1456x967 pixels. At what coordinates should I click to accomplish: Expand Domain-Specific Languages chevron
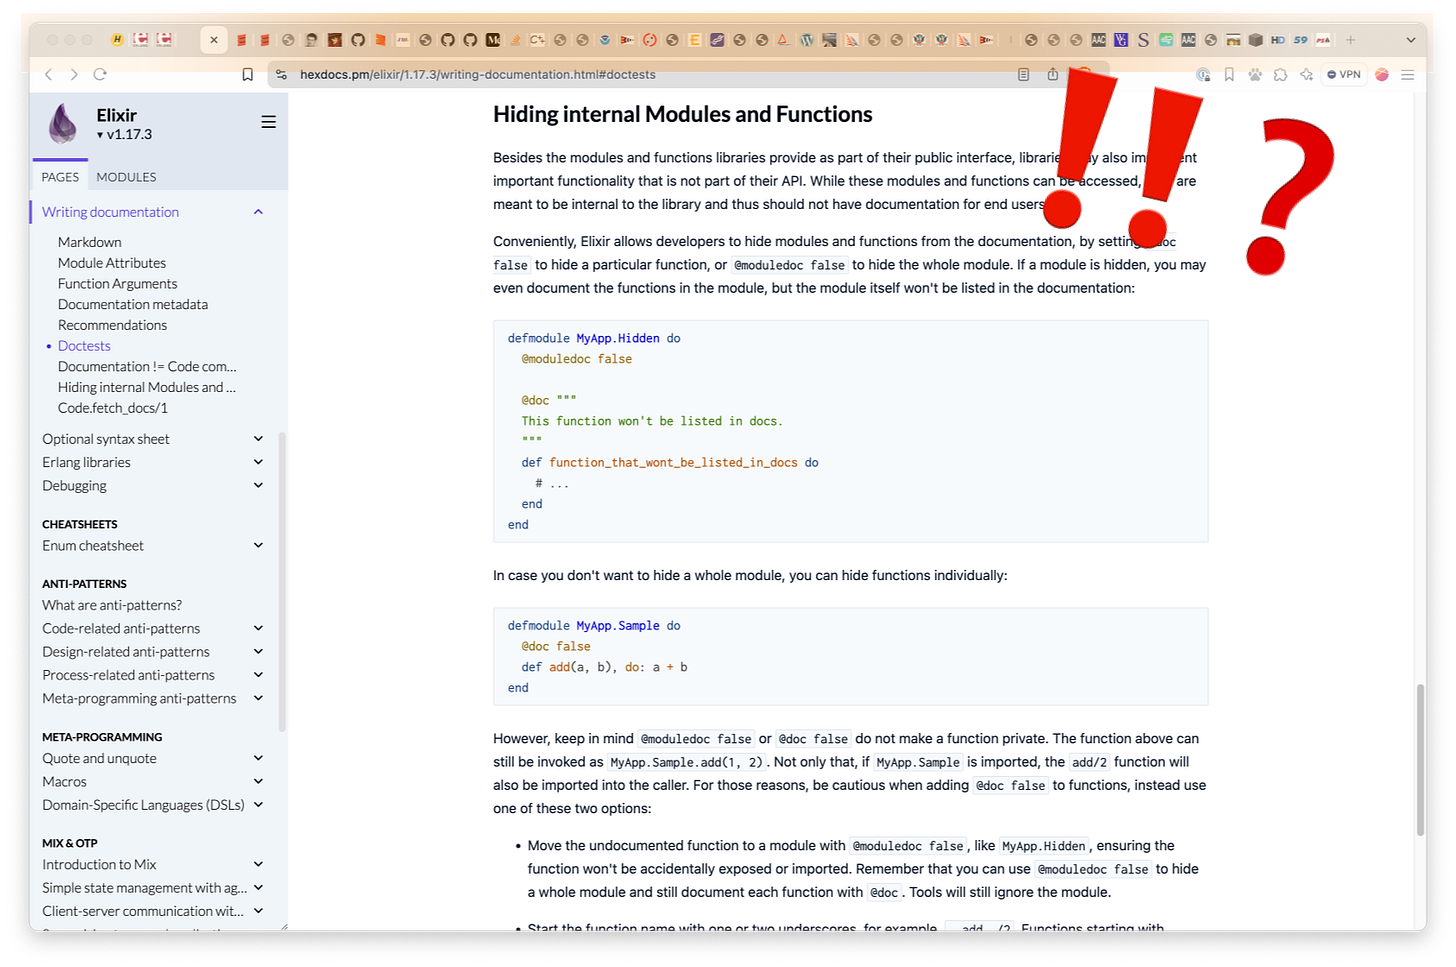coord(258,805)
